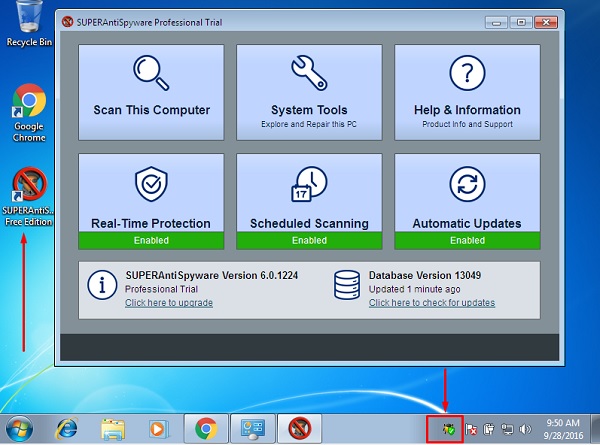Click SUPERAntiSpyware title bar logo icon

[x=67, y=22]
